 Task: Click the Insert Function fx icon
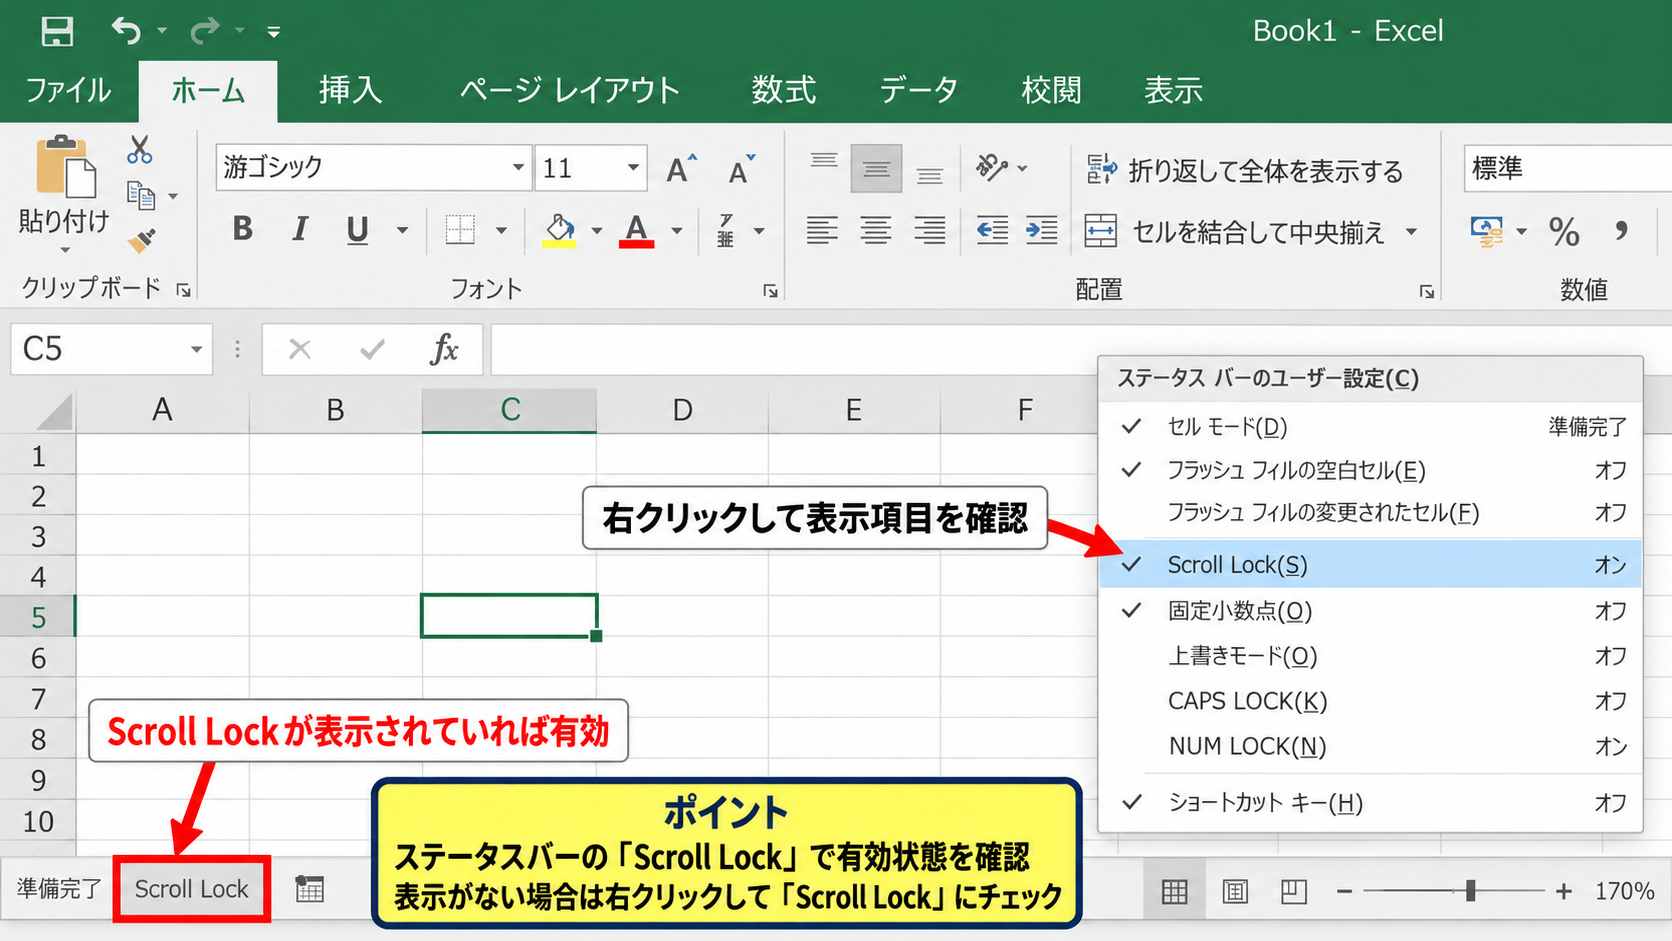click(444, 349)
